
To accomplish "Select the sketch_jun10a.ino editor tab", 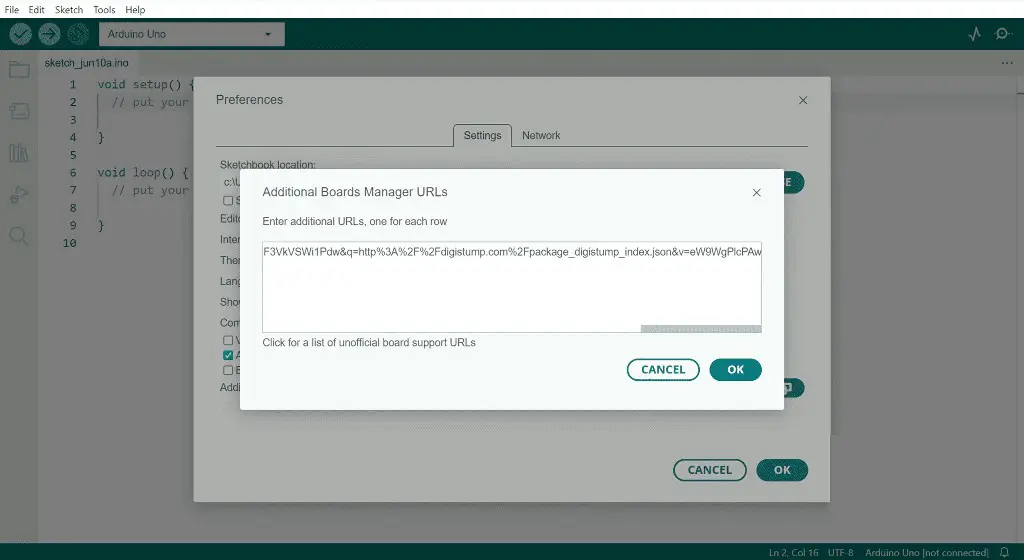I will pos(86,63).
